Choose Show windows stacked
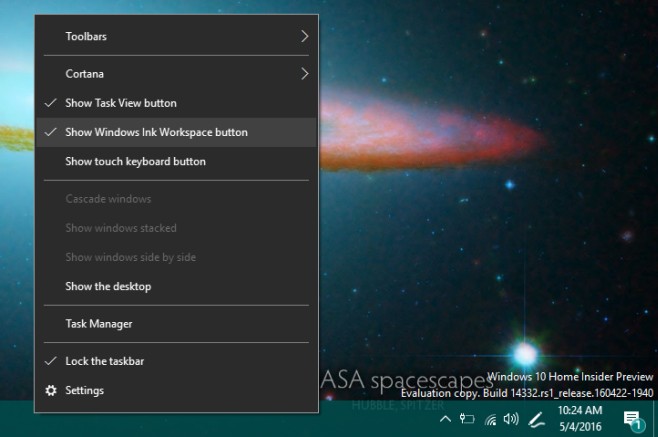The width and height of the screenshot is (658, 437). (x=176, y=228)
